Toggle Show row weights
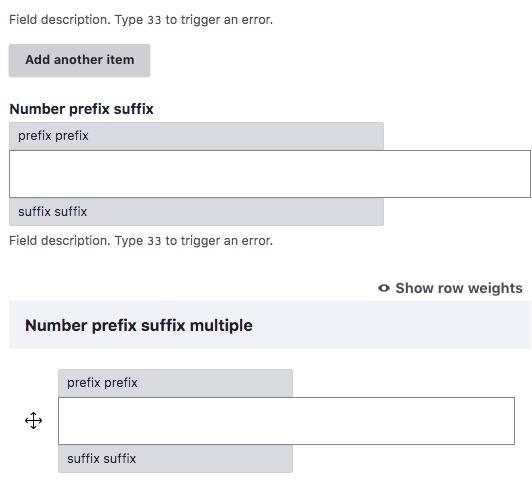The width and height of the screenshot is (532, 493). coord(450,288)
